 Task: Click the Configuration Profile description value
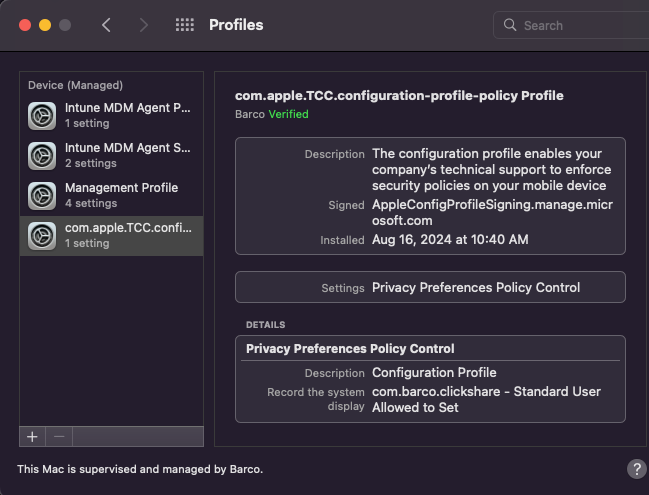434,372
